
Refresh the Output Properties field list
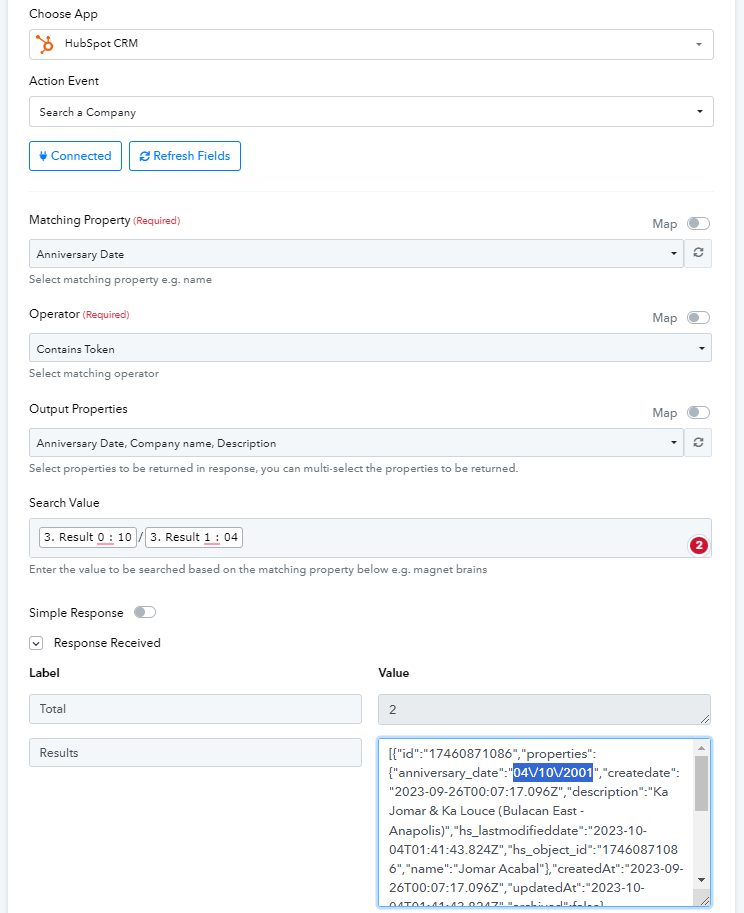(698, 443)
